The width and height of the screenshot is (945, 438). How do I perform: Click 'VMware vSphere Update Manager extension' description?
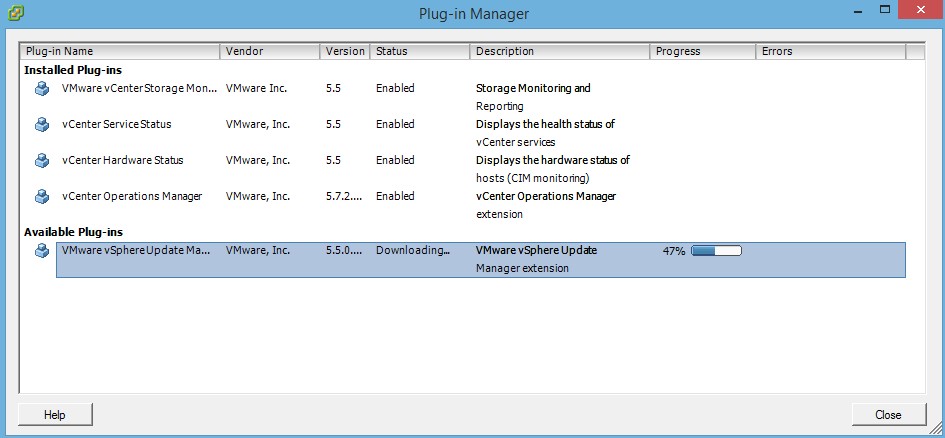(536, 259)
